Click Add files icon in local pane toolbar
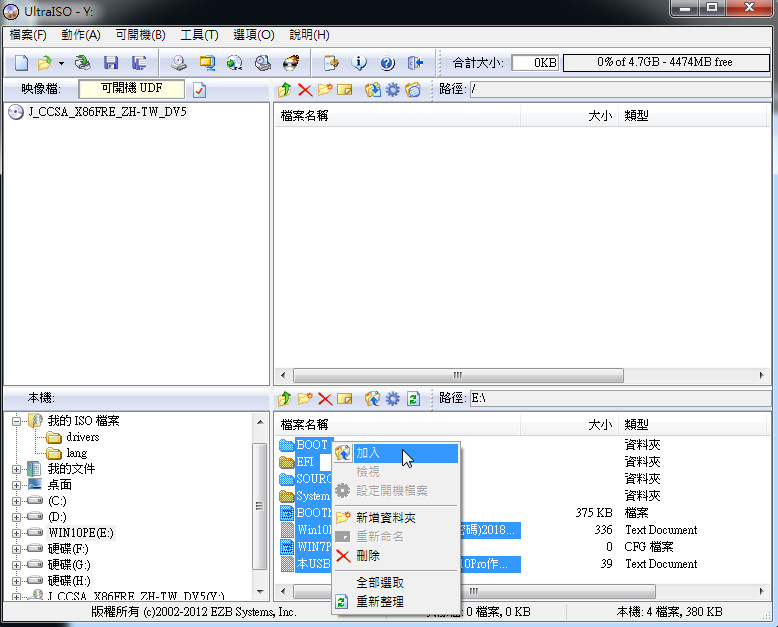This screenshot has height=627, width=778. coord(373,398)
